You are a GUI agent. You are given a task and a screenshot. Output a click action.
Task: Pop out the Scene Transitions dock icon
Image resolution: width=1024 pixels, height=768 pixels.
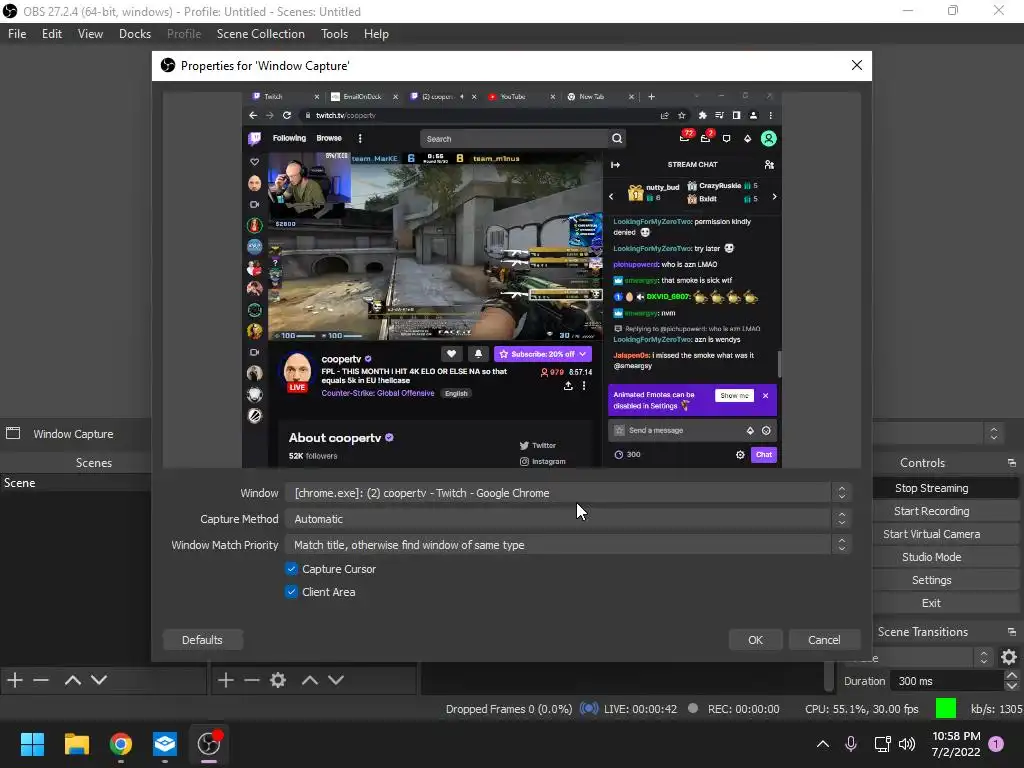1012,632
